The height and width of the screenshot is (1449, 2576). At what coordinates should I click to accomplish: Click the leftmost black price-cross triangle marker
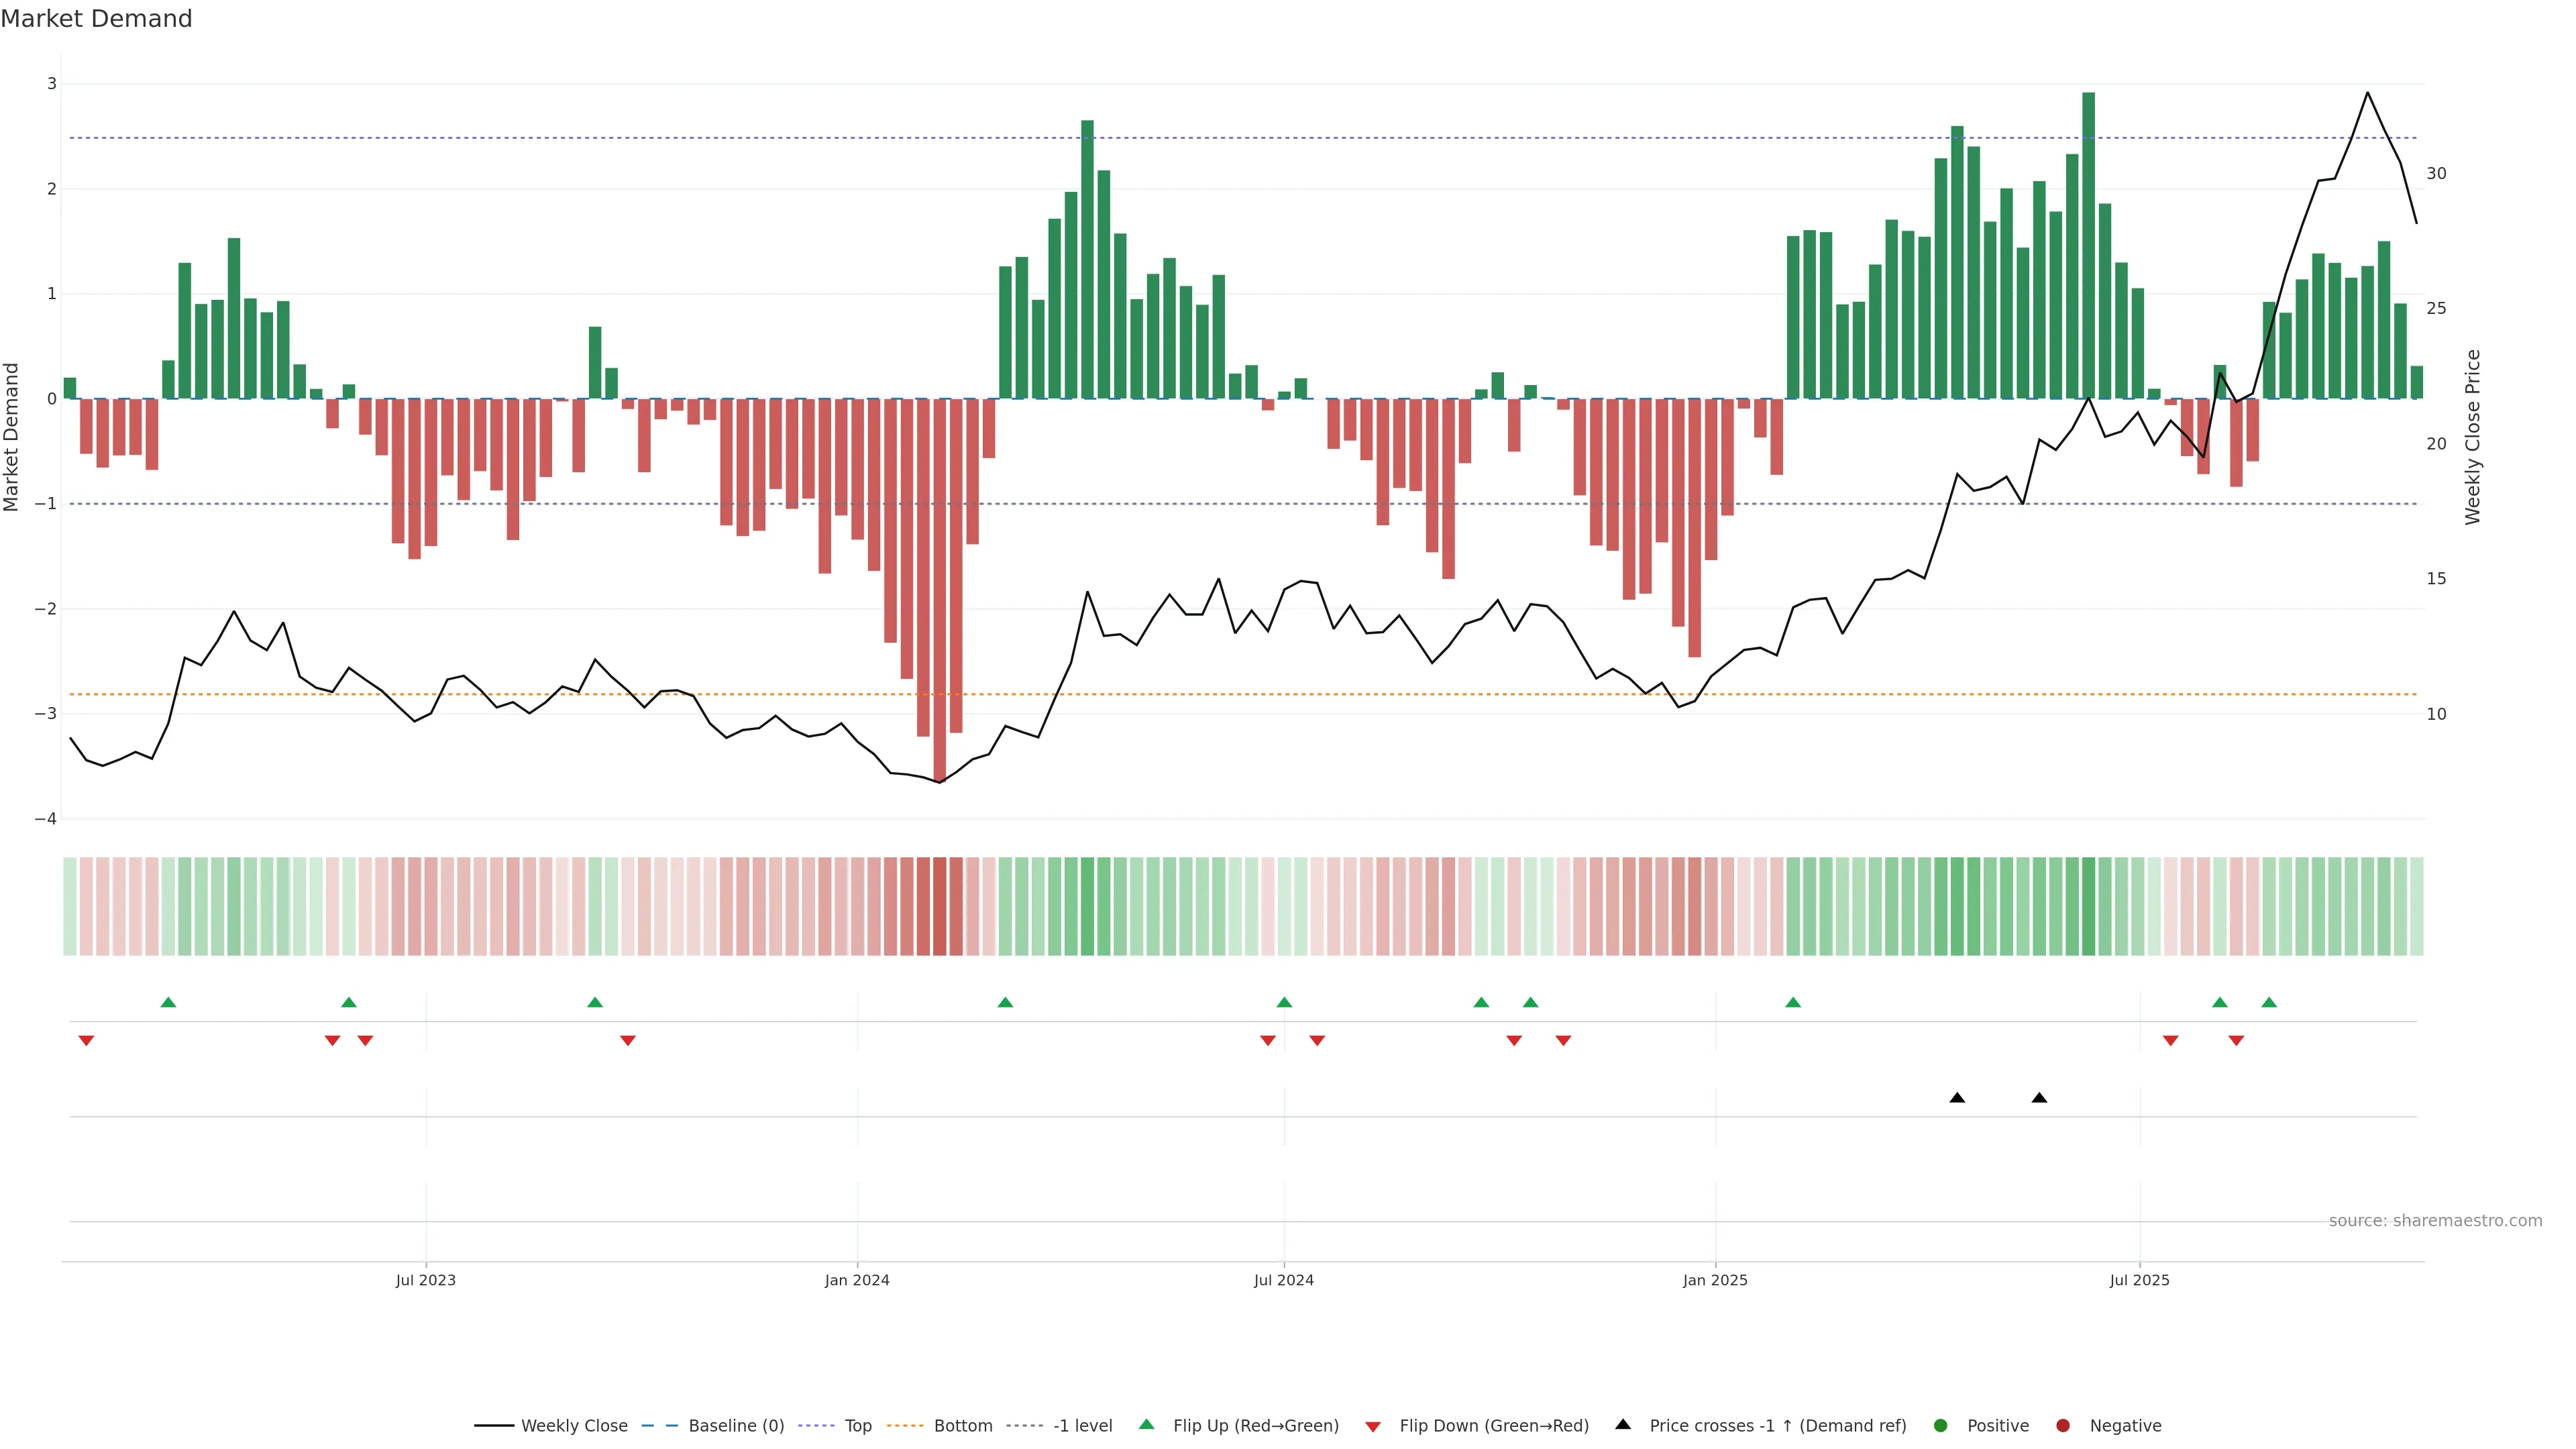click(x=1957, y=1098)
